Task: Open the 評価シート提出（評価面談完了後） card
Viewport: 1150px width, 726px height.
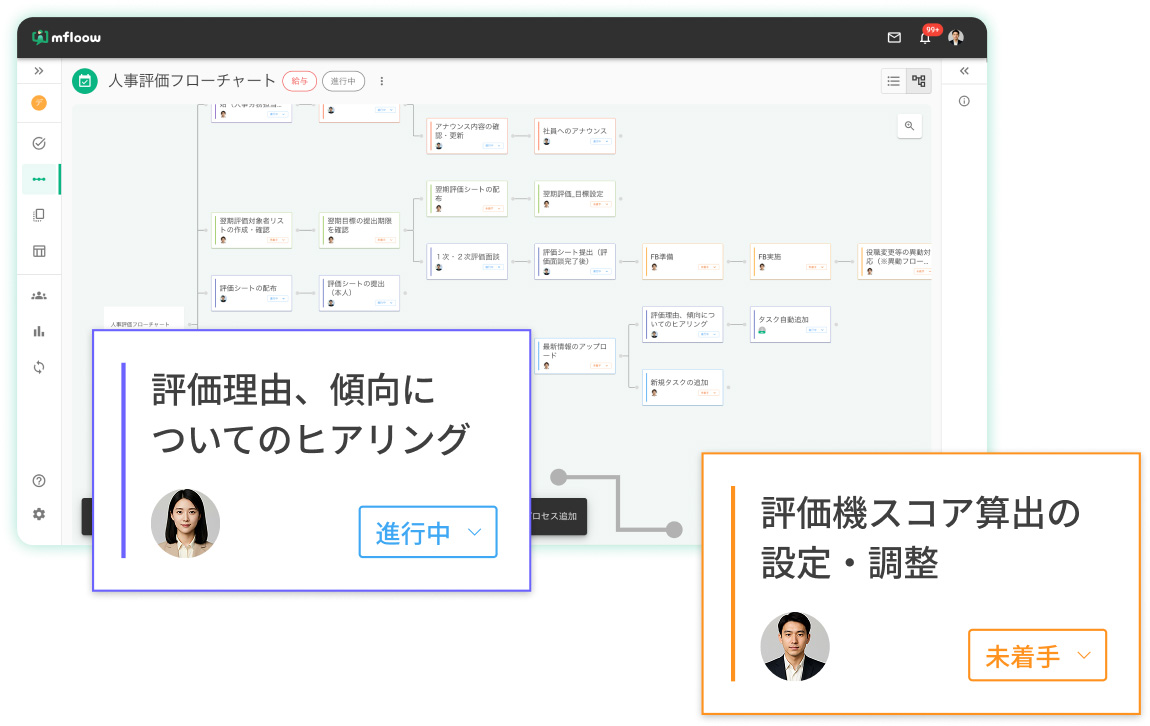Action: click(575, 262)
